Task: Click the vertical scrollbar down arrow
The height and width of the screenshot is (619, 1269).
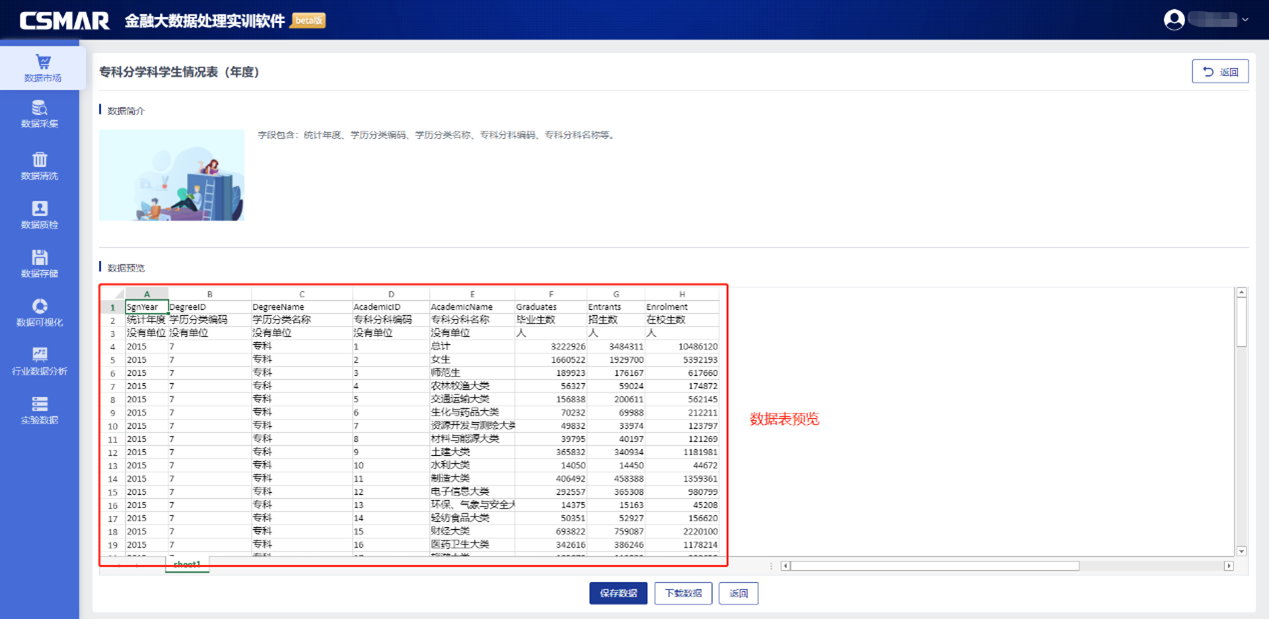Action: (1241, 551)
